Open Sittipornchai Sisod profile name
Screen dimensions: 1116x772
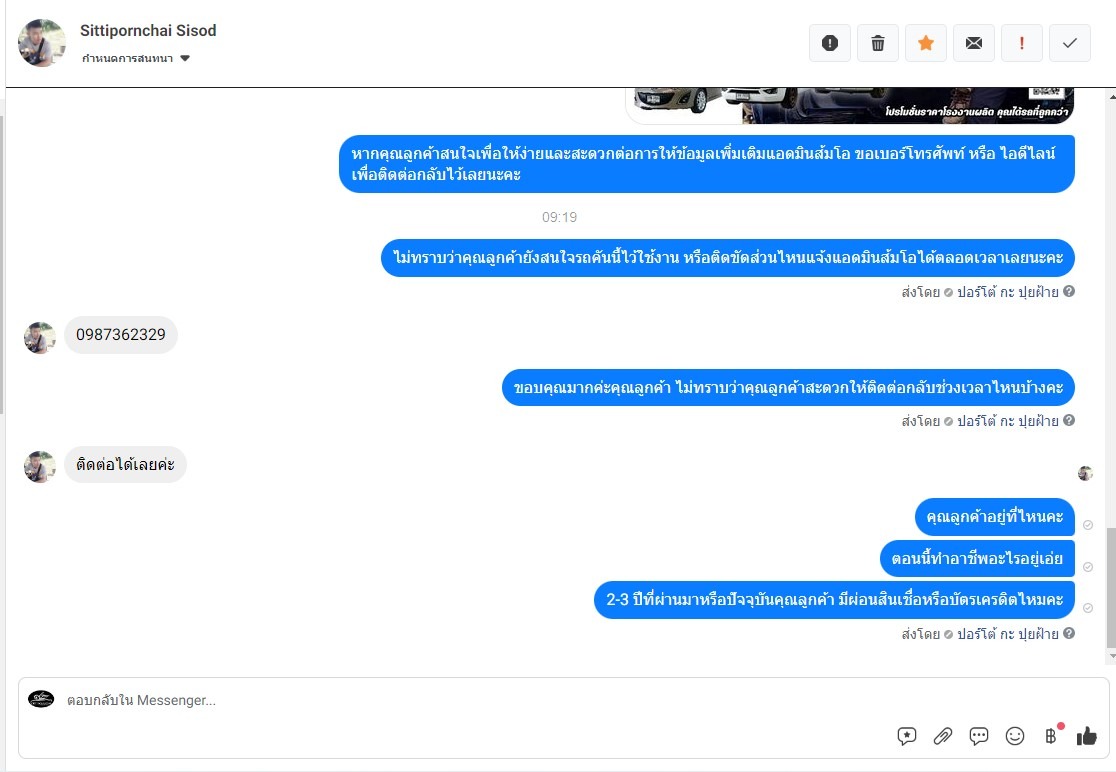(148, 31)
